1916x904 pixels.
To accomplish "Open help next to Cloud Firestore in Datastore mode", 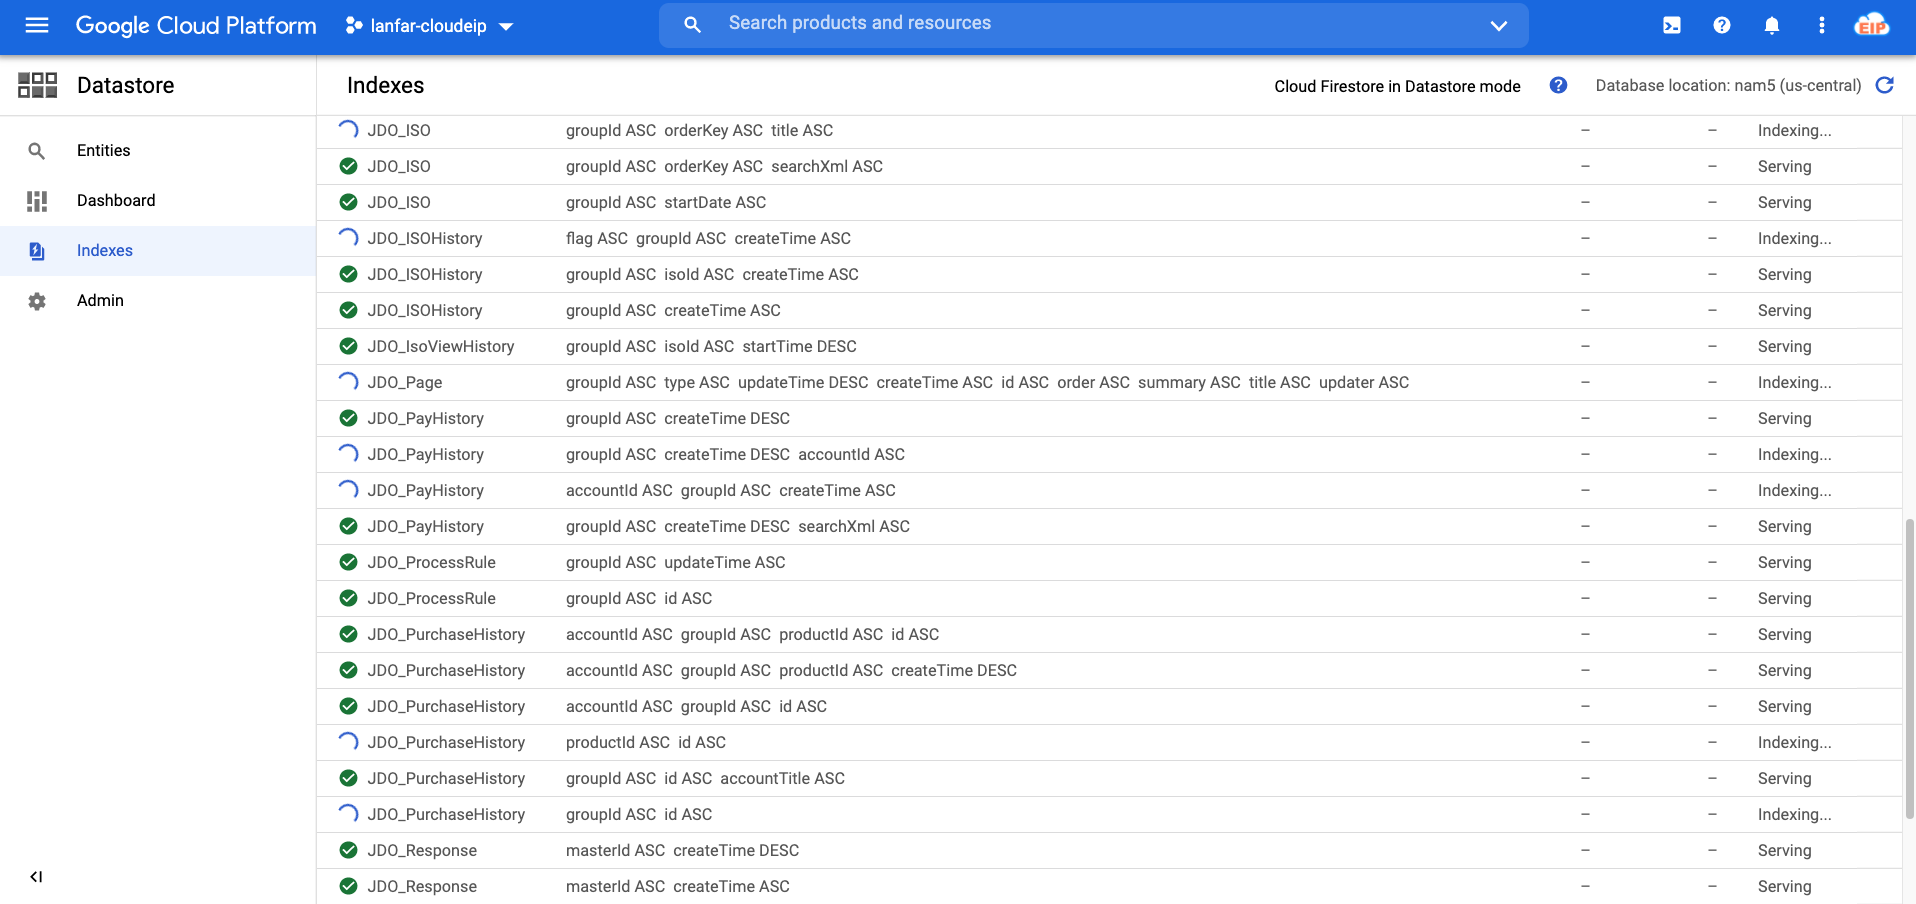I will pos(1557,85).
